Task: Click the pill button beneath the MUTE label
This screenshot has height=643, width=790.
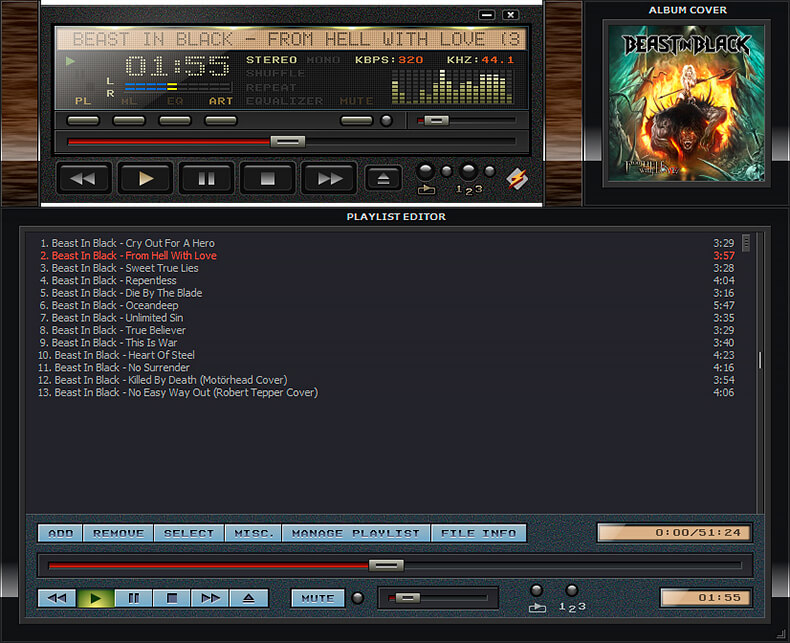Action: click(357, 120)
